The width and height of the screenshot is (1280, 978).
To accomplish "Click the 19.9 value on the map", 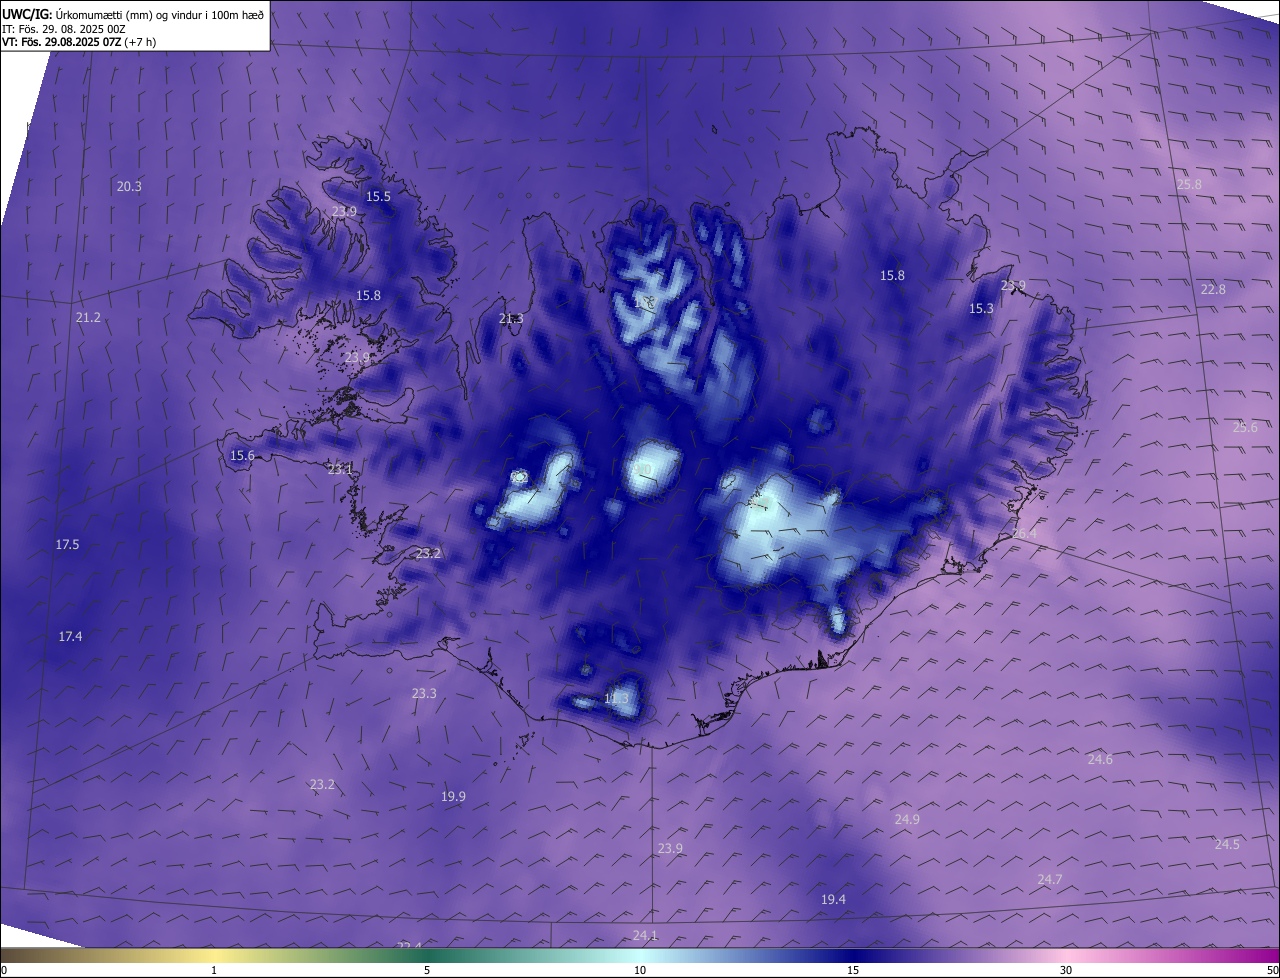I will tap(453, 796).
